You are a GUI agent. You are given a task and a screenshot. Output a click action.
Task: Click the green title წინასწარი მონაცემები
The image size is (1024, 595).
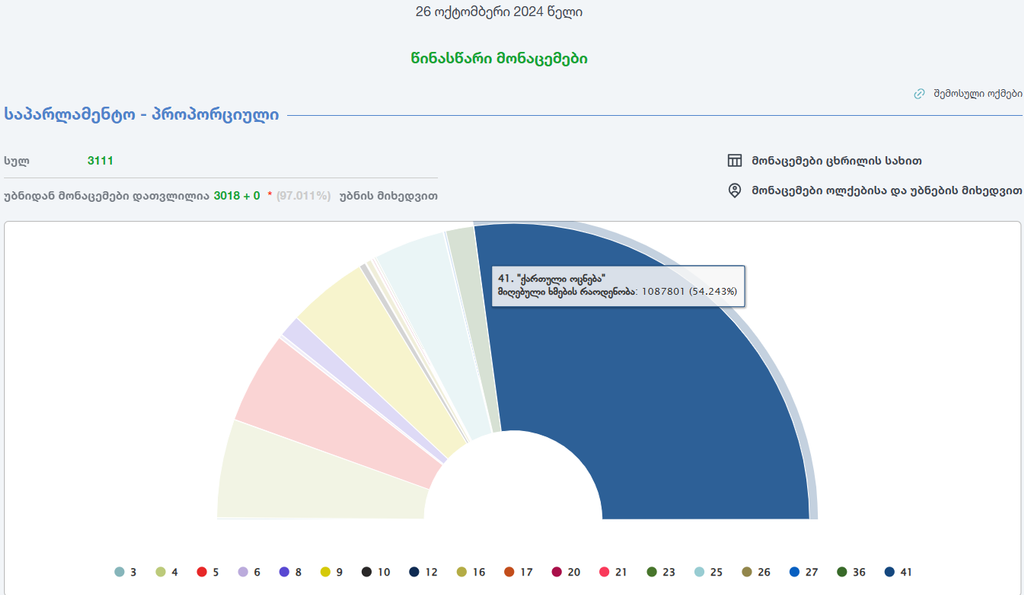499,58
